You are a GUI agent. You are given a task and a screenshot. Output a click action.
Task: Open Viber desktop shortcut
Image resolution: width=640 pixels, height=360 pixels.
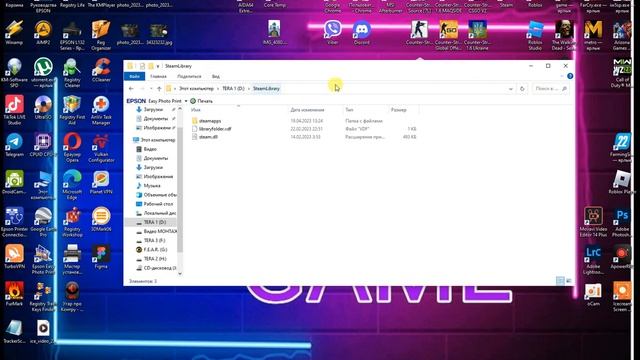333,33
